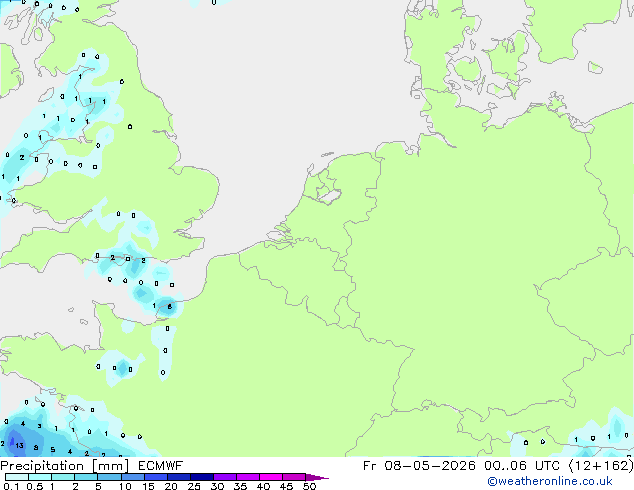634x490 pixels.
Task: Click the legend swatch between 2 and 5
Action: pyautogui.click(x=87, y=477)
